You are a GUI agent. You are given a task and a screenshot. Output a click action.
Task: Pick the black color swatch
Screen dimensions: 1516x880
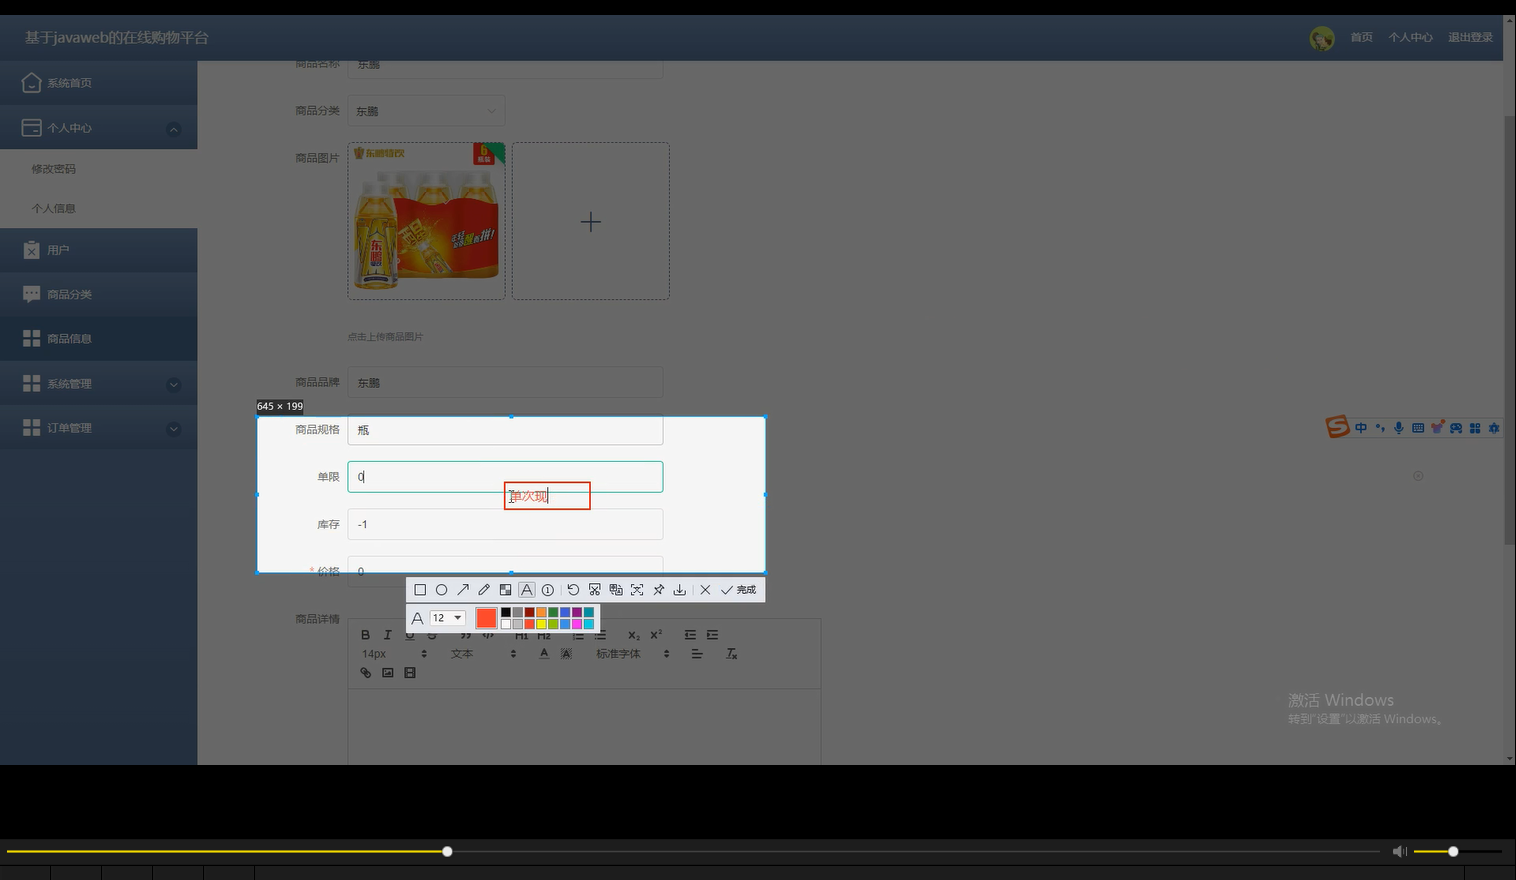[506, 612]
